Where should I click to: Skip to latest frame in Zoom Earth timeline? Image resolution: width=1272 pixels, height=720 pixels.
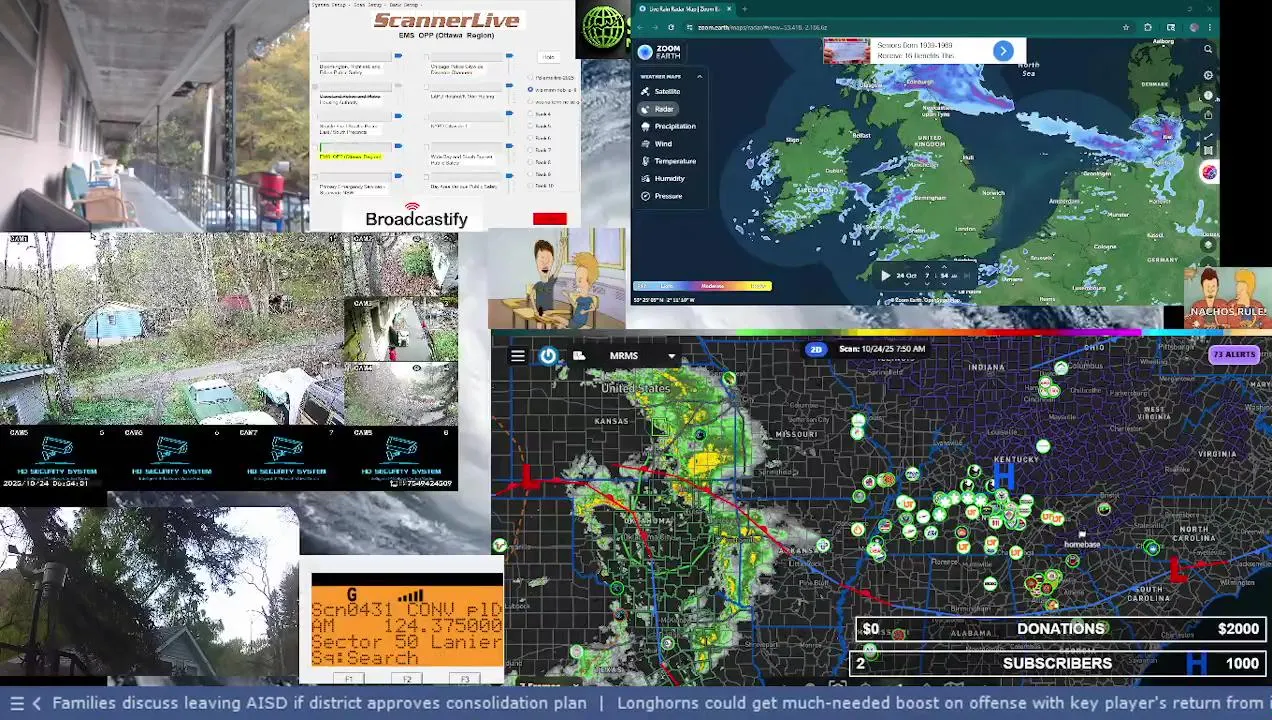[966, 275]
